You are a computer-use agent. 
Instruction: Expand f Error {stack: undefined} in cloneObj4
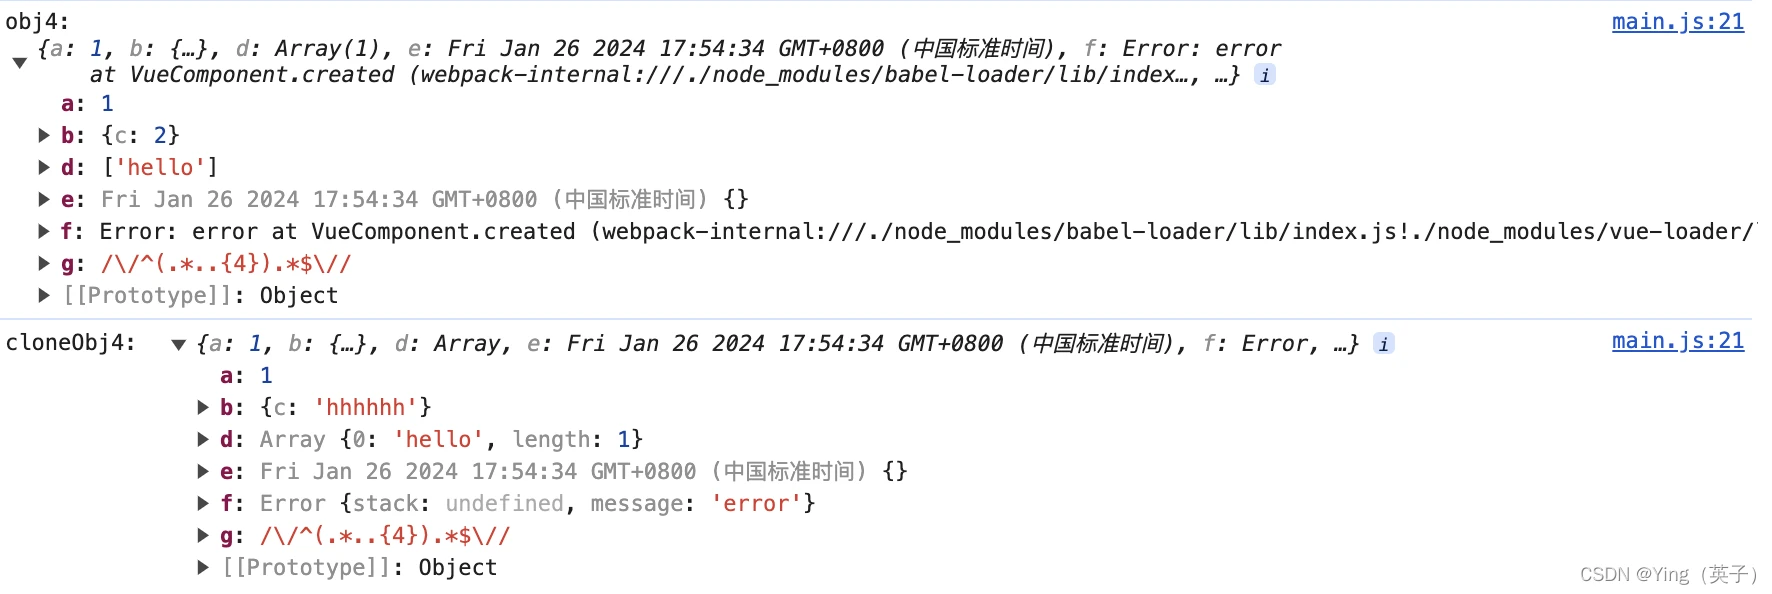[x=203, y=503]
